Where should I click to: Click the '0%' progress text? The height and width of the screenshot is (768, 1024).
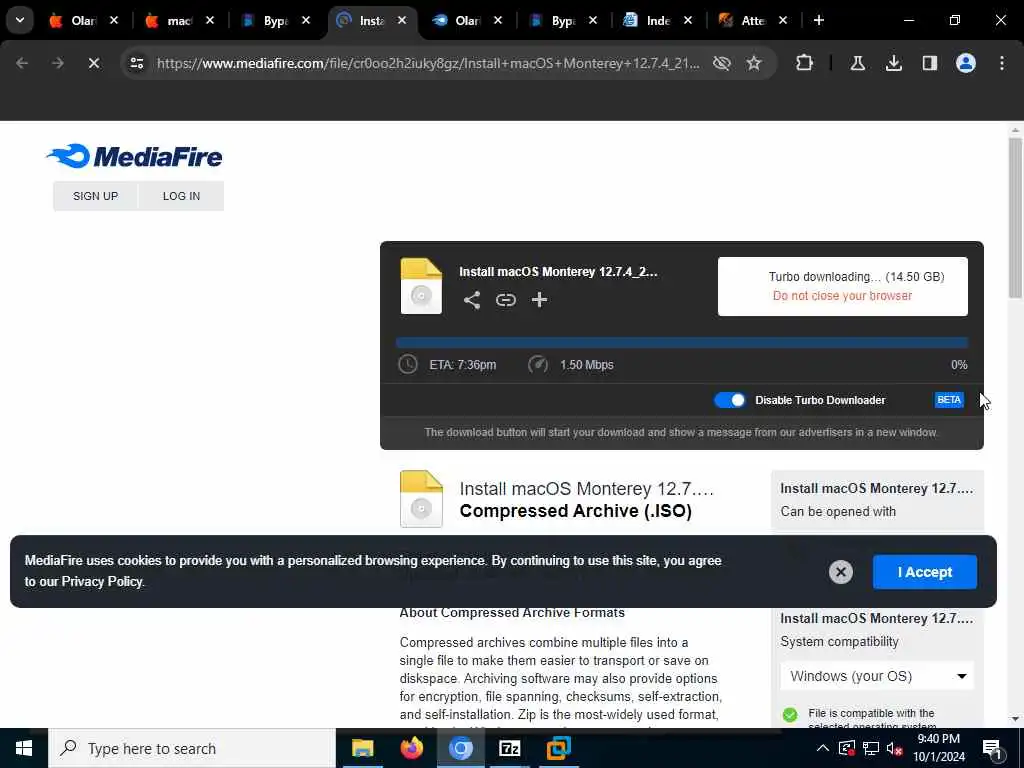coord(959,365)
